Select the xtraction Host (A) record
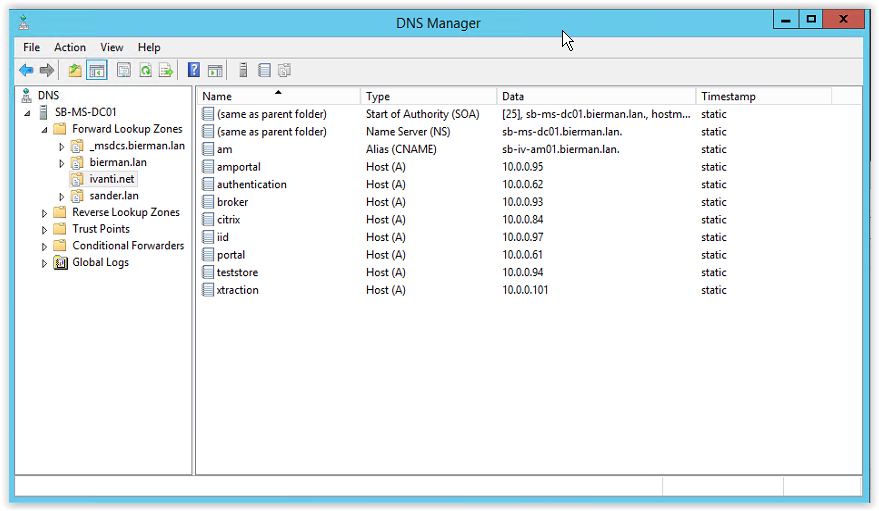This screenshot has width=879, height=511. tap(528, 290)
